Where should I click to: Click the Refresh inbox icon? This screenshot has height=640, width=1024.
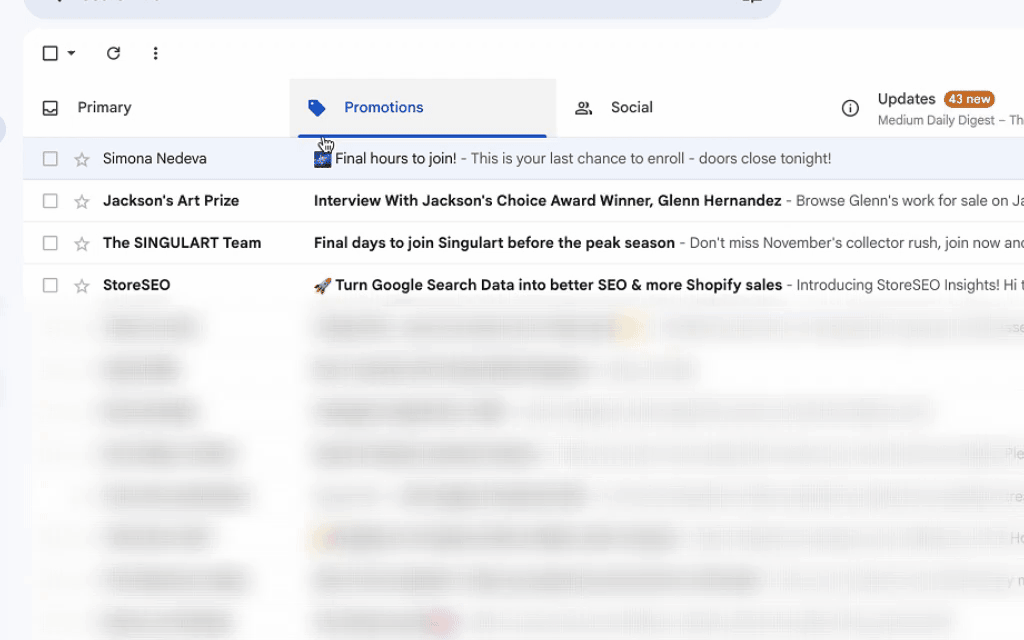(x=113, y=53)
